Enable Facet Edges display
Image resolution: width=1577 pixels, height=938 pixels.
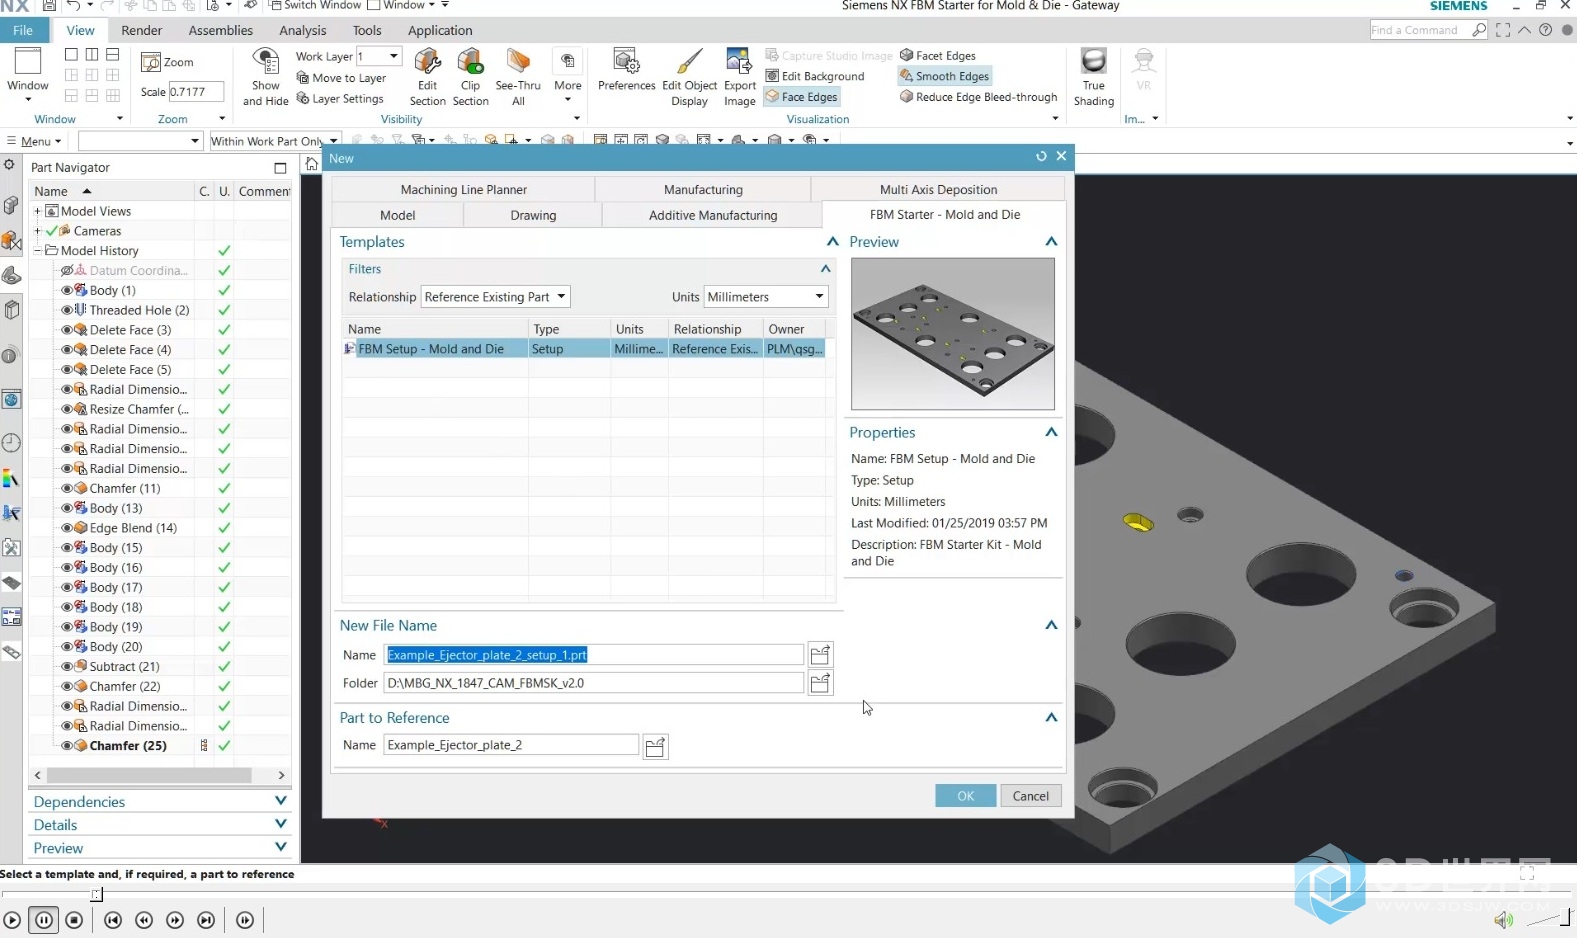pyautogui.click(x=938, y=55)
